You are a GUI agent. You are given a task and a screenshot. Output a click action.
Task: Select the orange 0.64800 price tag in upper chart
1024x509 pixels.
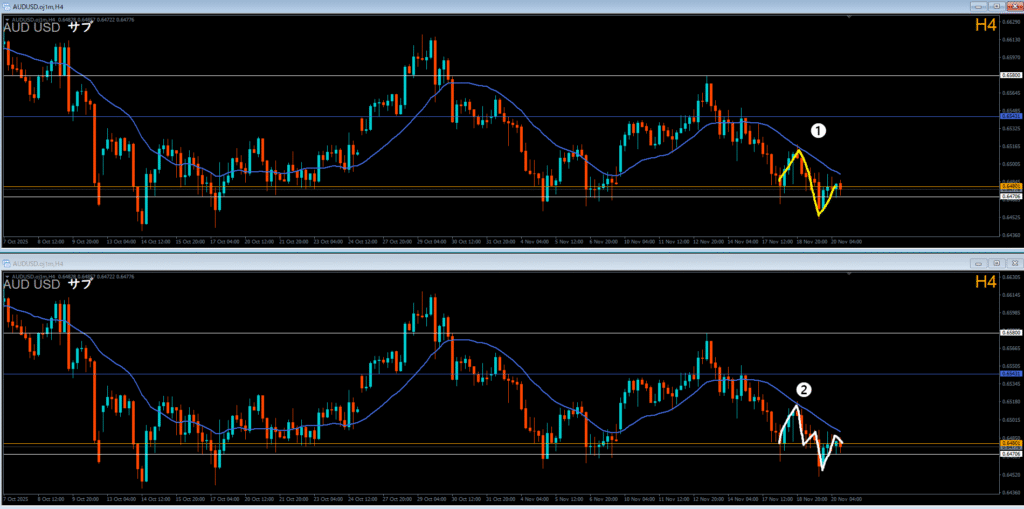coord(1010,187)
